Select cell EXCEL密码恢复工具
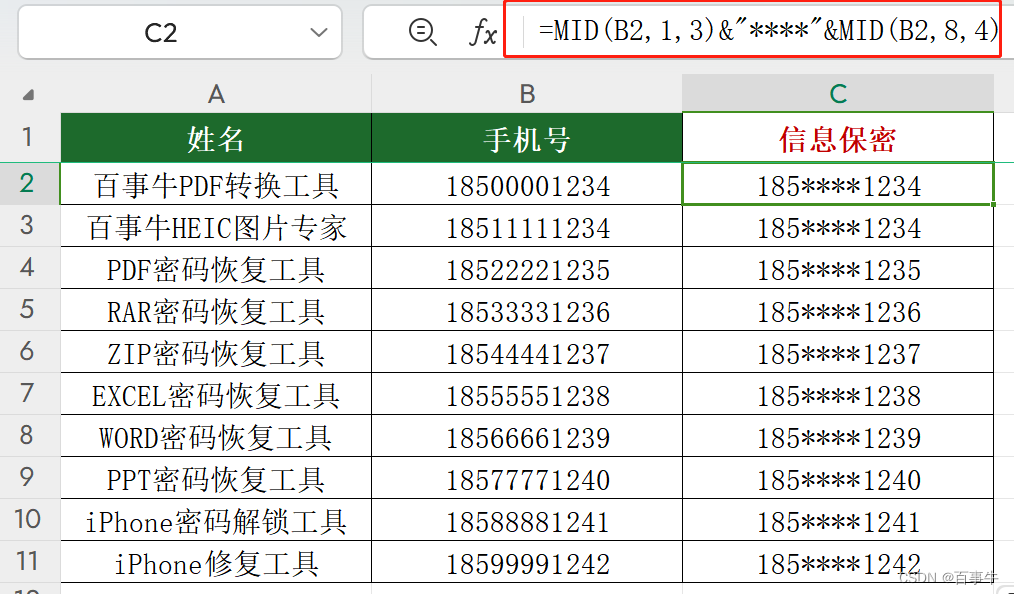1014x594 pixels. (x=216, y=394)
